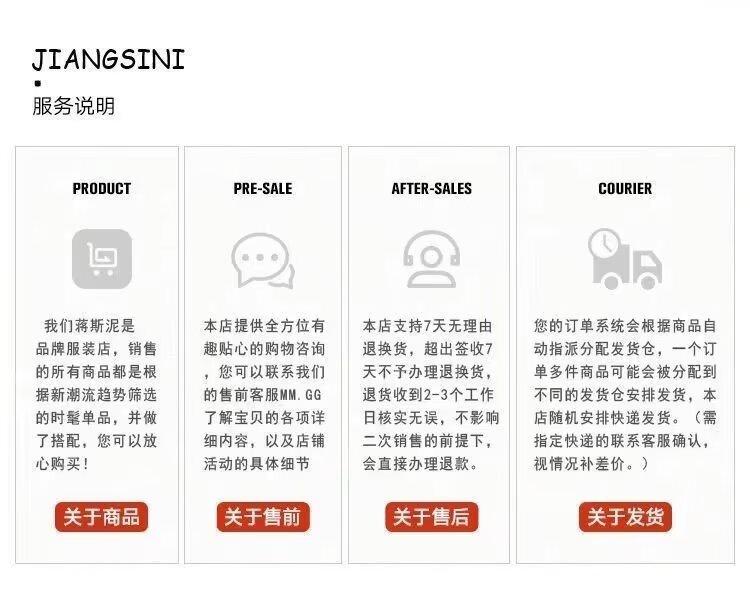Click the pre-sale consultation description text
Viewport: 750px width, 609px height.
tap(264, 395)
